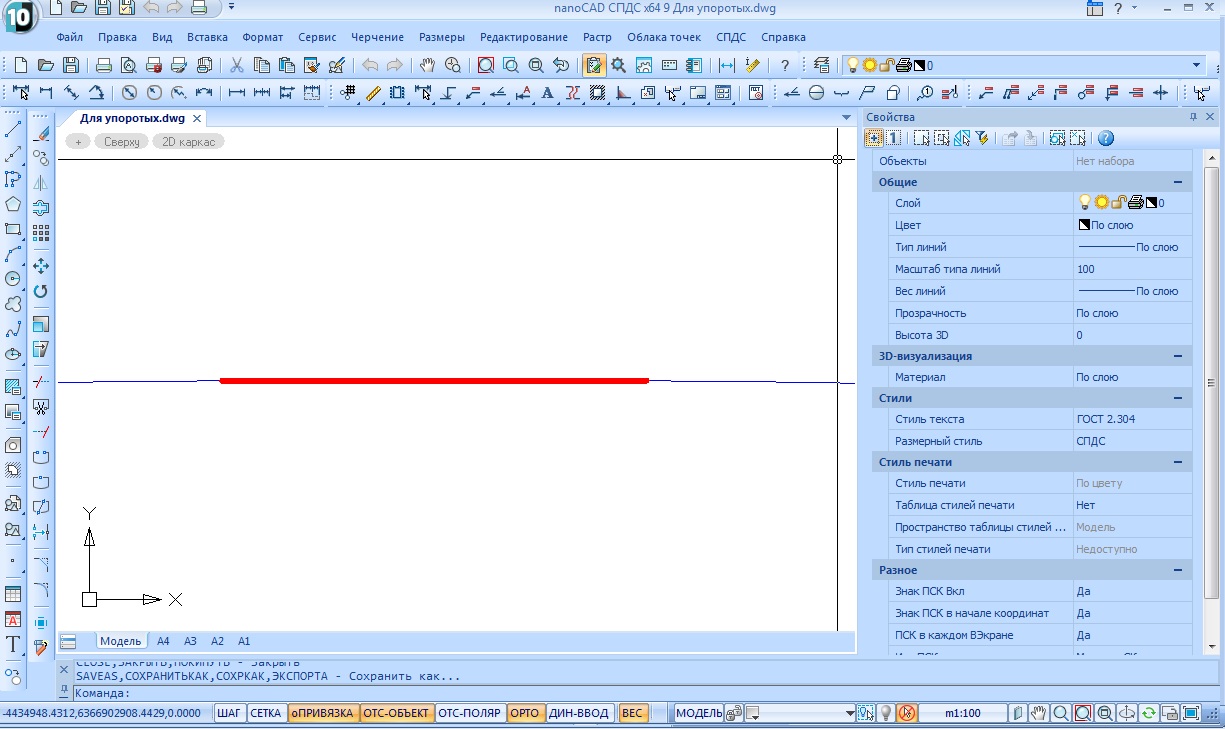Select the Move tool crossed arrows
Image resolution: width=1225 pixels, height=729 pixels.
click(x=41, y=266)
